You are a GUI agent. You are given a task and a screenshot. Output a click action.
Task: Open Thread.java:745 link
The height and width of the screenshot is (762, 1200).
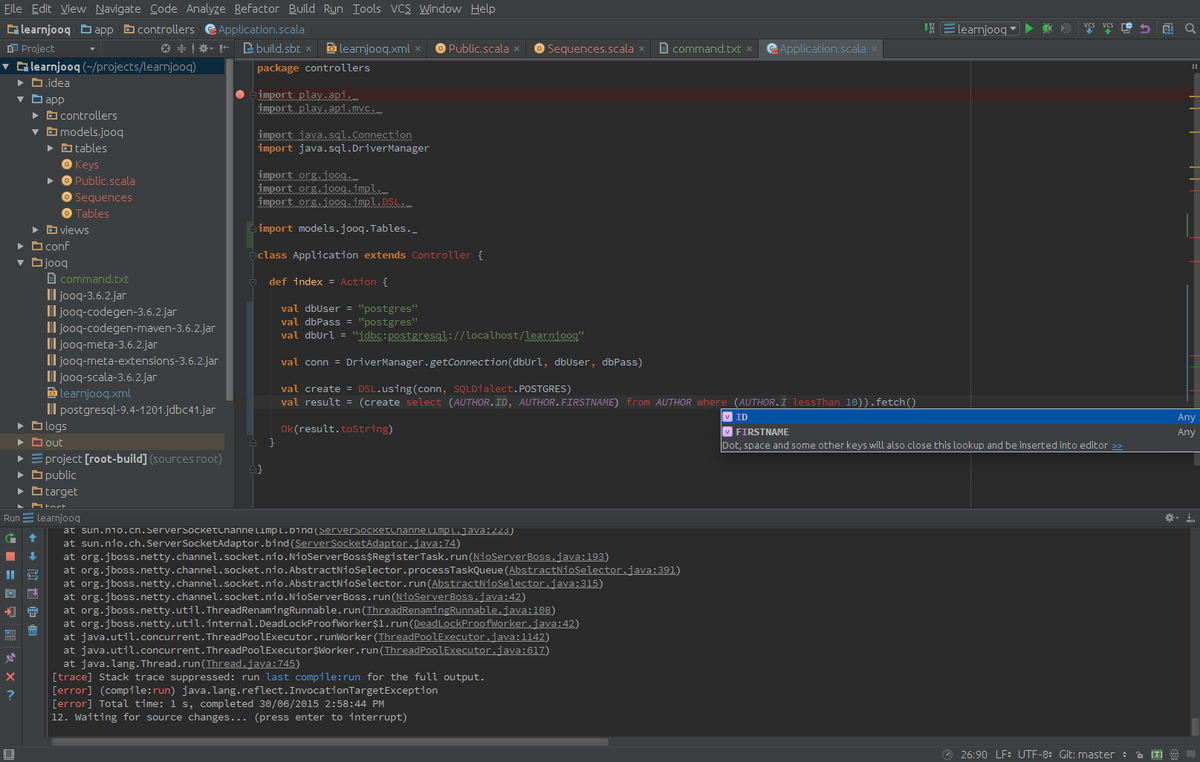(x=251, y=664)
